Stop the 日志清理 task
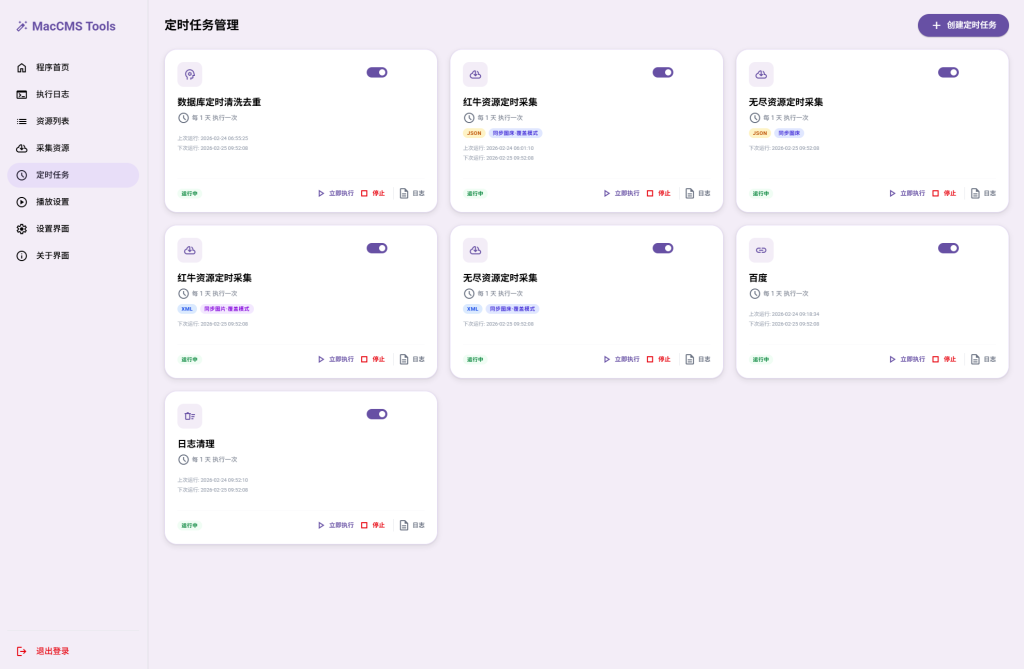The height and width of the screenshot is (669, 1024). click(x=372, y=525)
